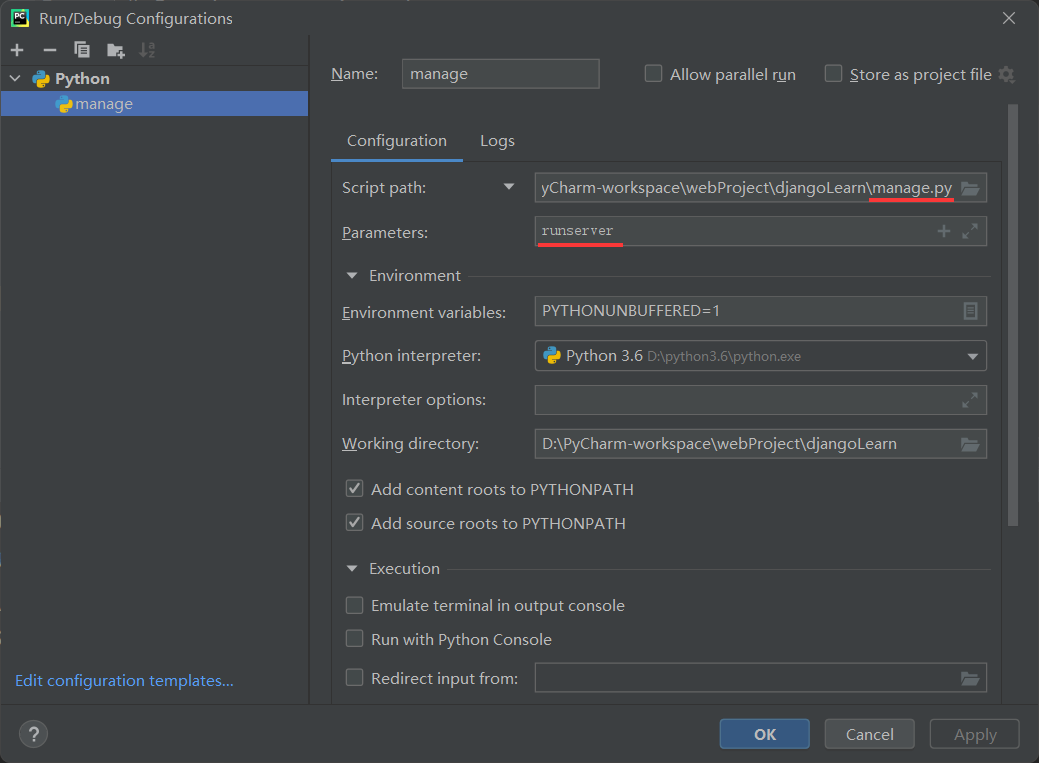Select the manage configuration in the tree
The image size is (1039, 763).
[154, 104]
